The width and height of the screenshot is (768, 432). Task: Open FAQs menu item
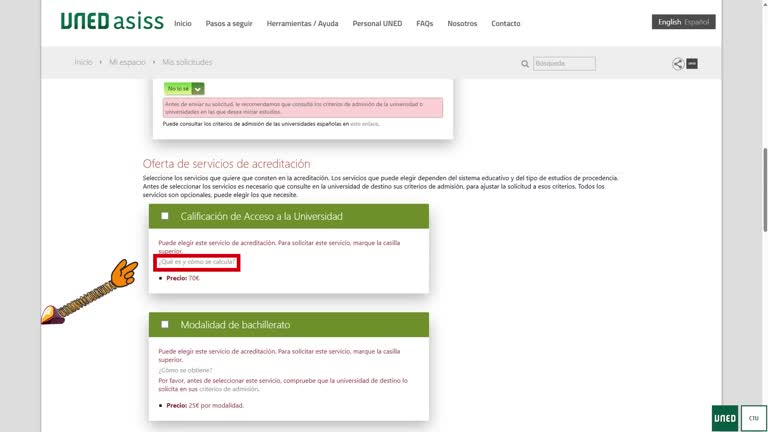425,24
